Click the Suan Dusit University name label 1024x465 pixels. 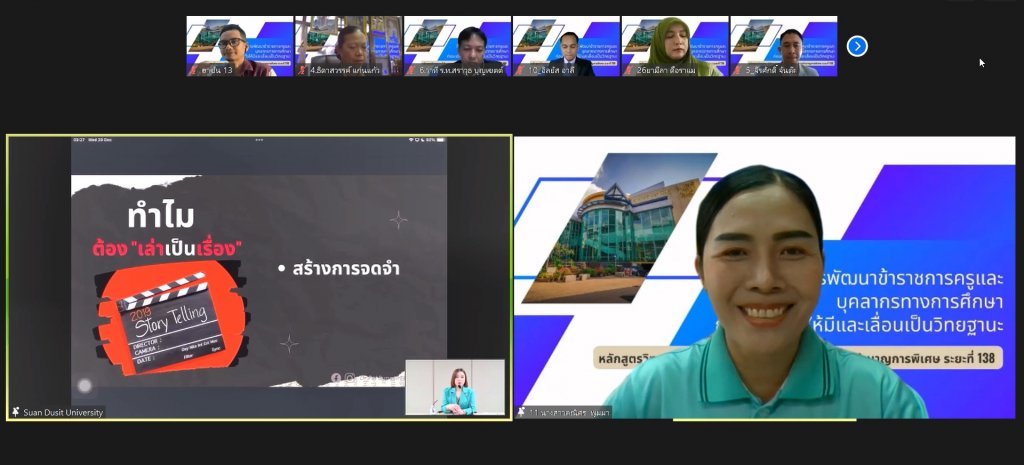point(62,412)
